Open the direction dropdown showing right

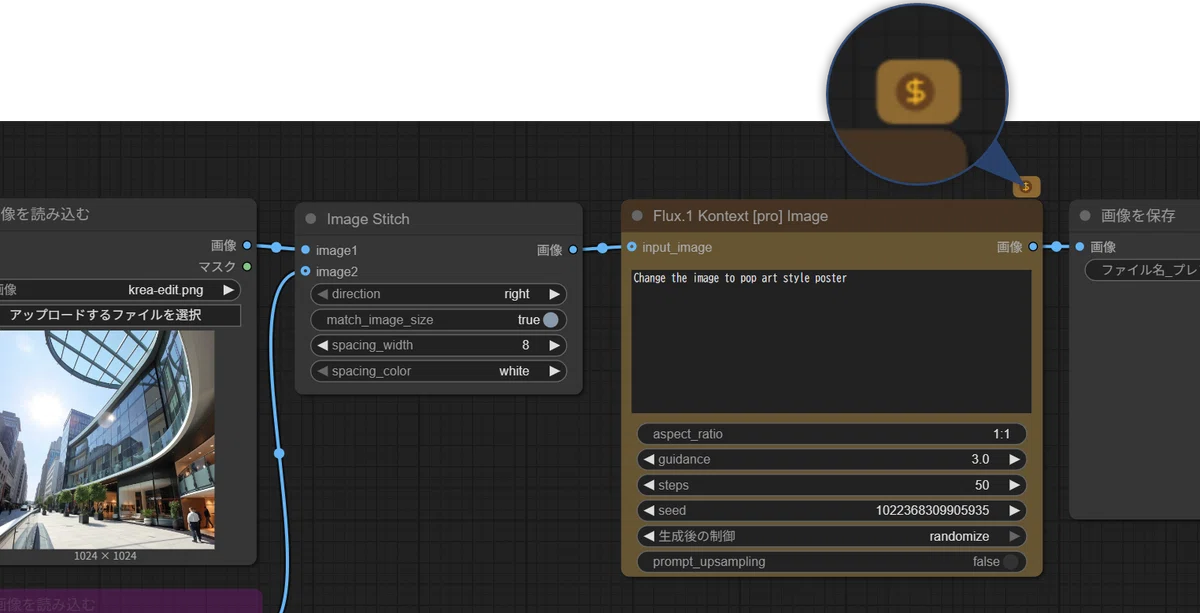point(439,294)
